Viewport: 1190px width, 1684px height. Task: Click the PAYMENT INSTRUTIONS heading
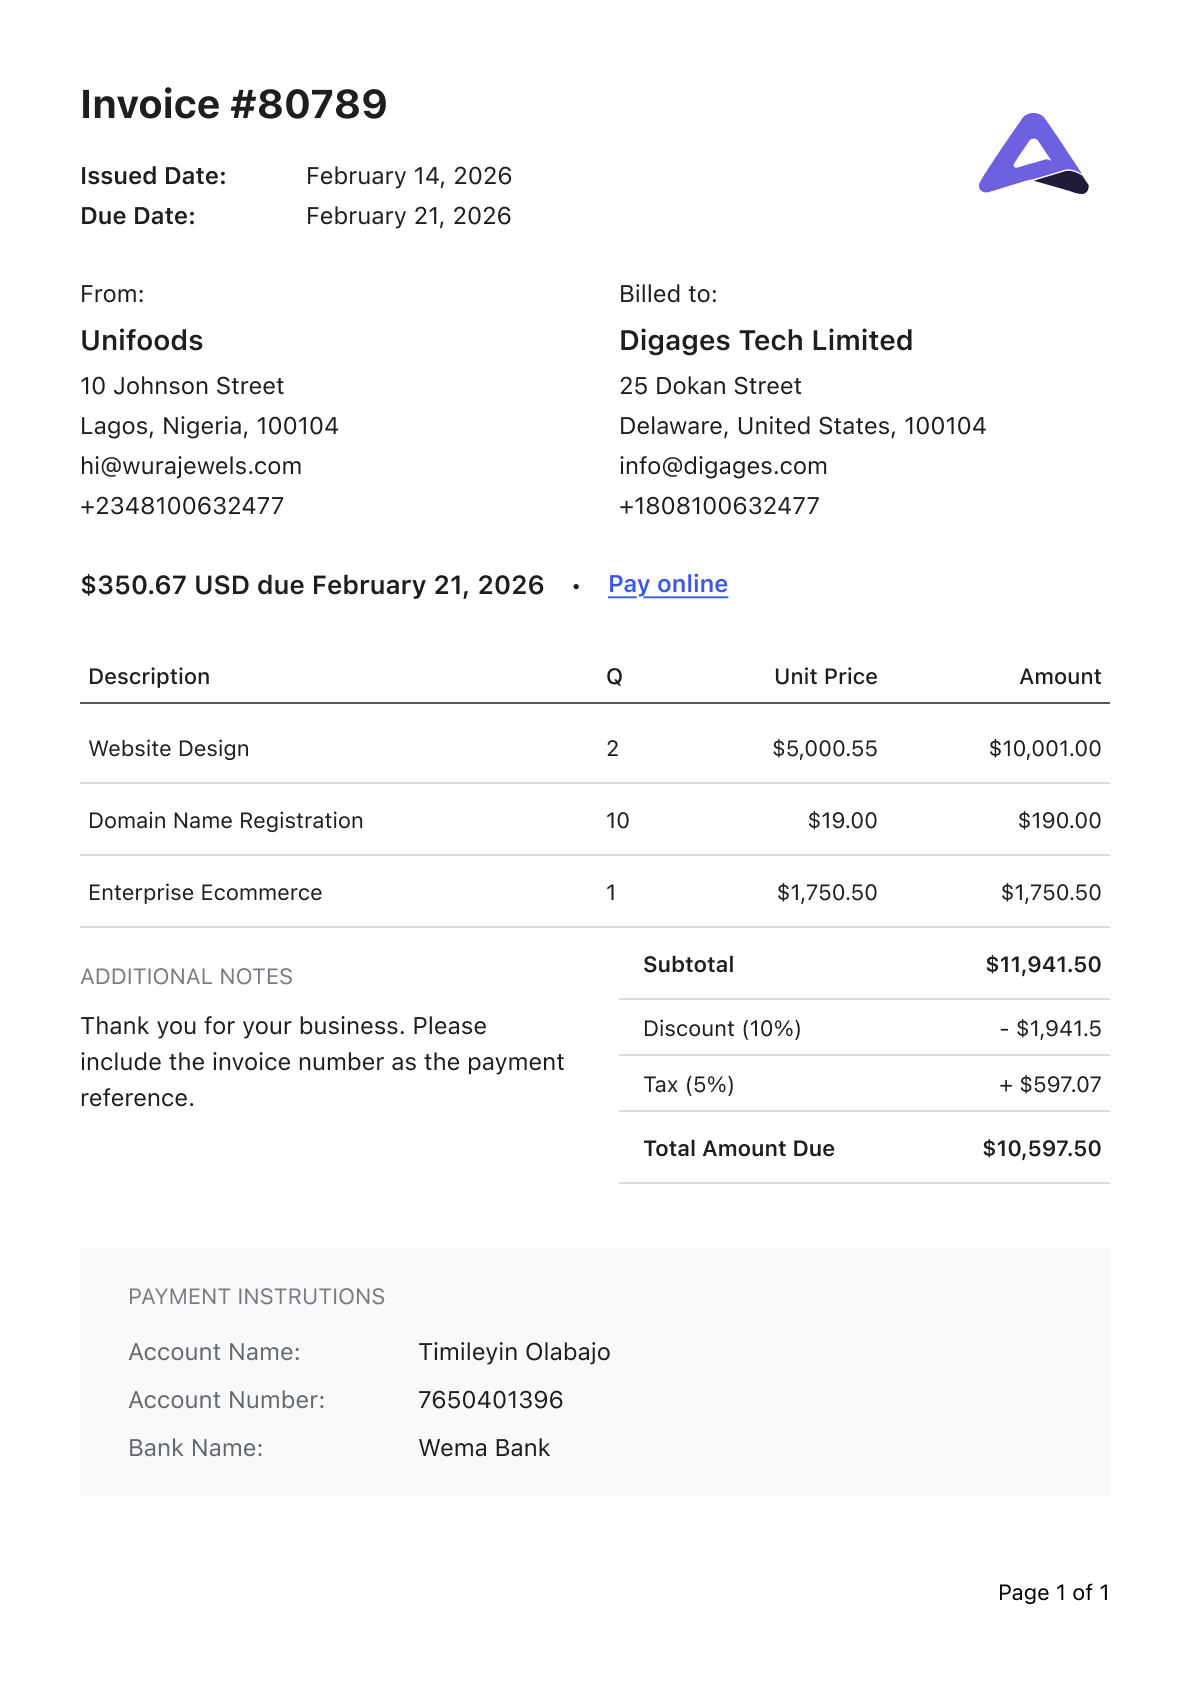(x=257, y=1297)
